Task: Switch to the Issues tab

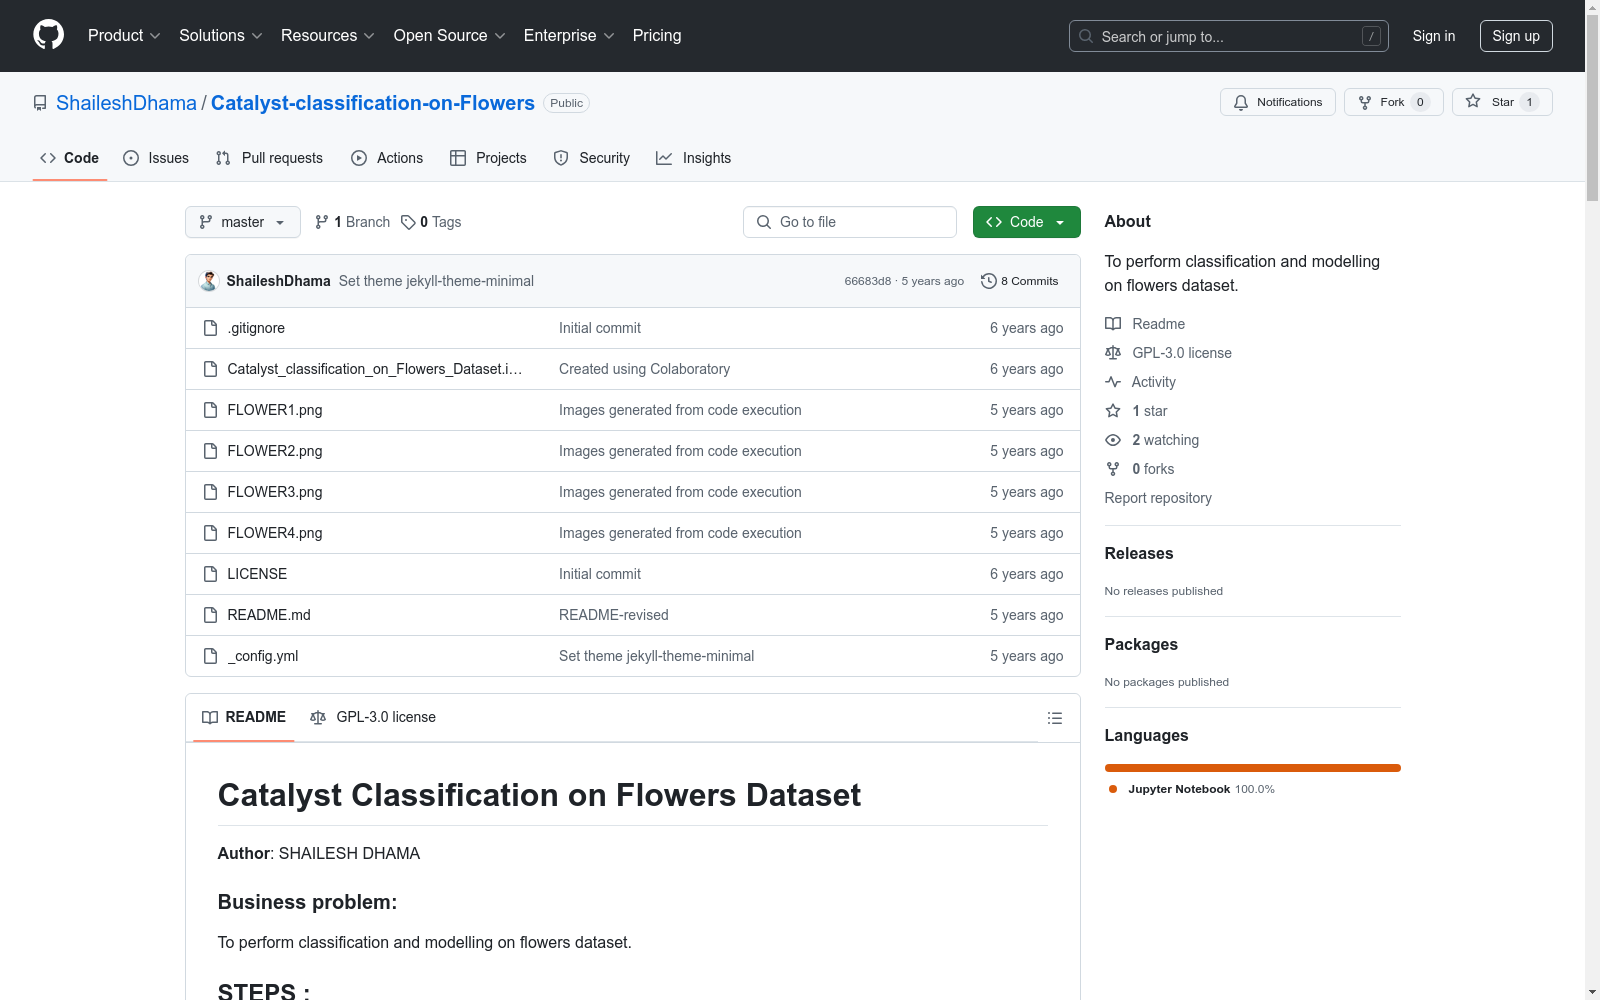Action: click(156, 158)
